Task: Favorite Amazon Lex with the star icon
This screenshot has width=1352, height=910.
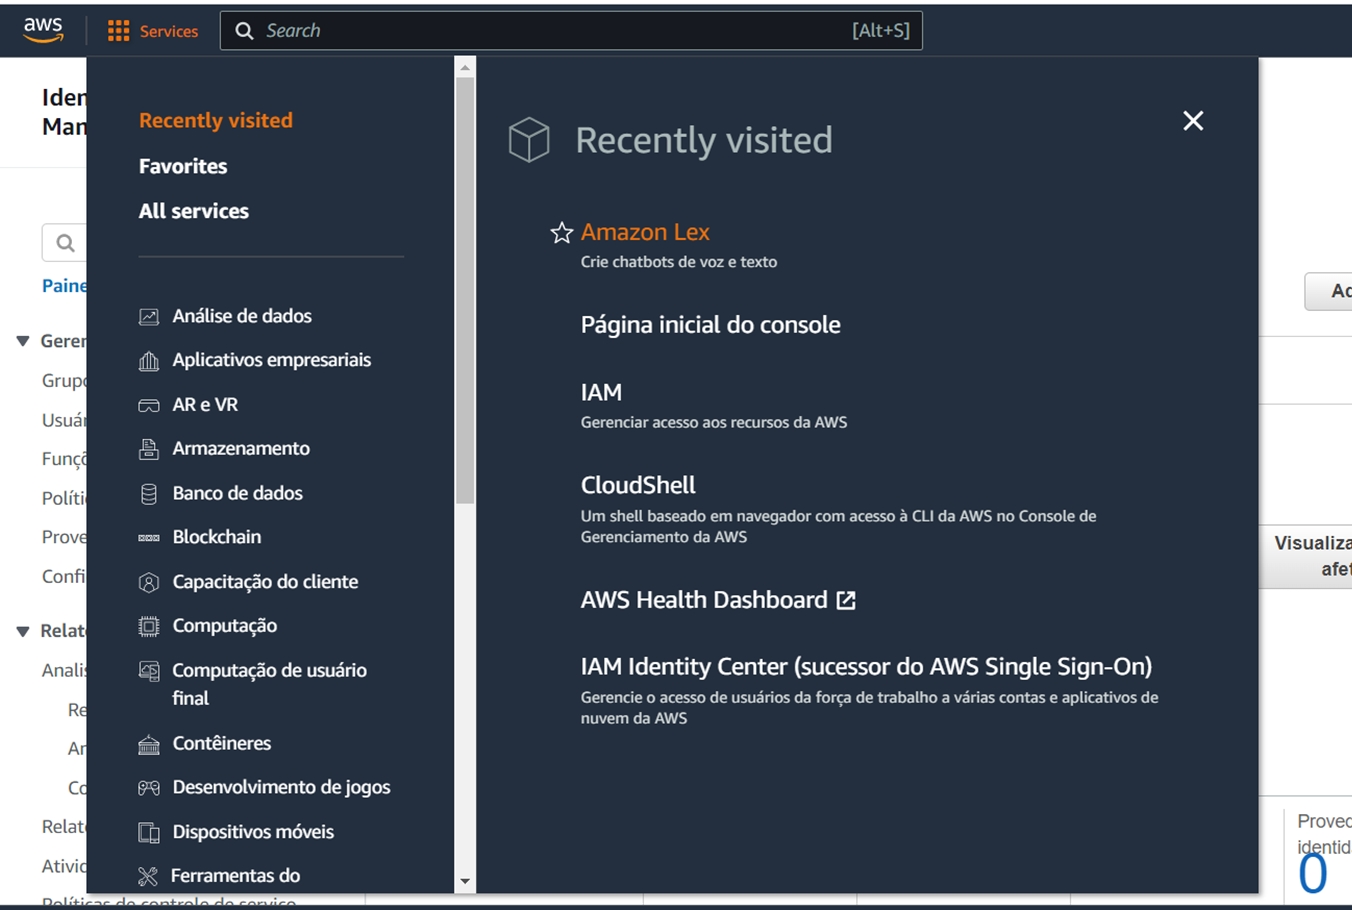Action: pyautogui.click(x=562, y=233)
